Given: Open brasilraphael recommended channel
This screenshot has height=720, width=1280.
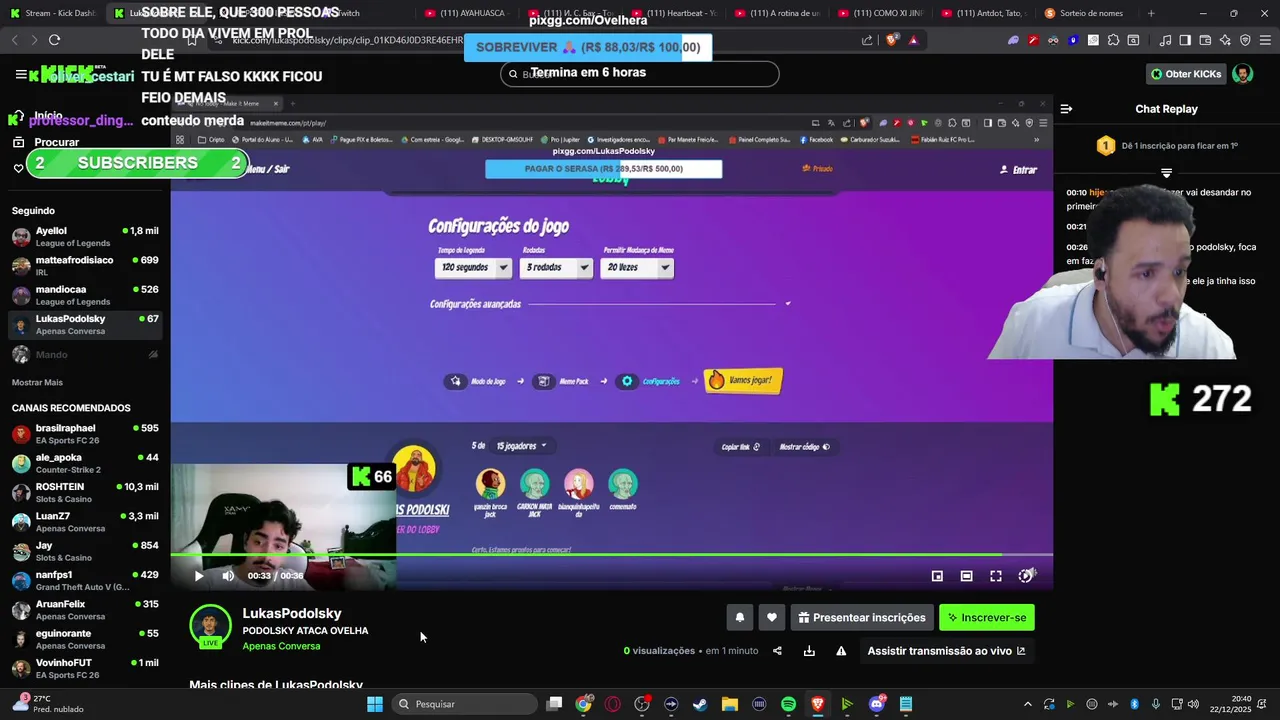Looking at the screenshot, I should [x=85, y=434].
